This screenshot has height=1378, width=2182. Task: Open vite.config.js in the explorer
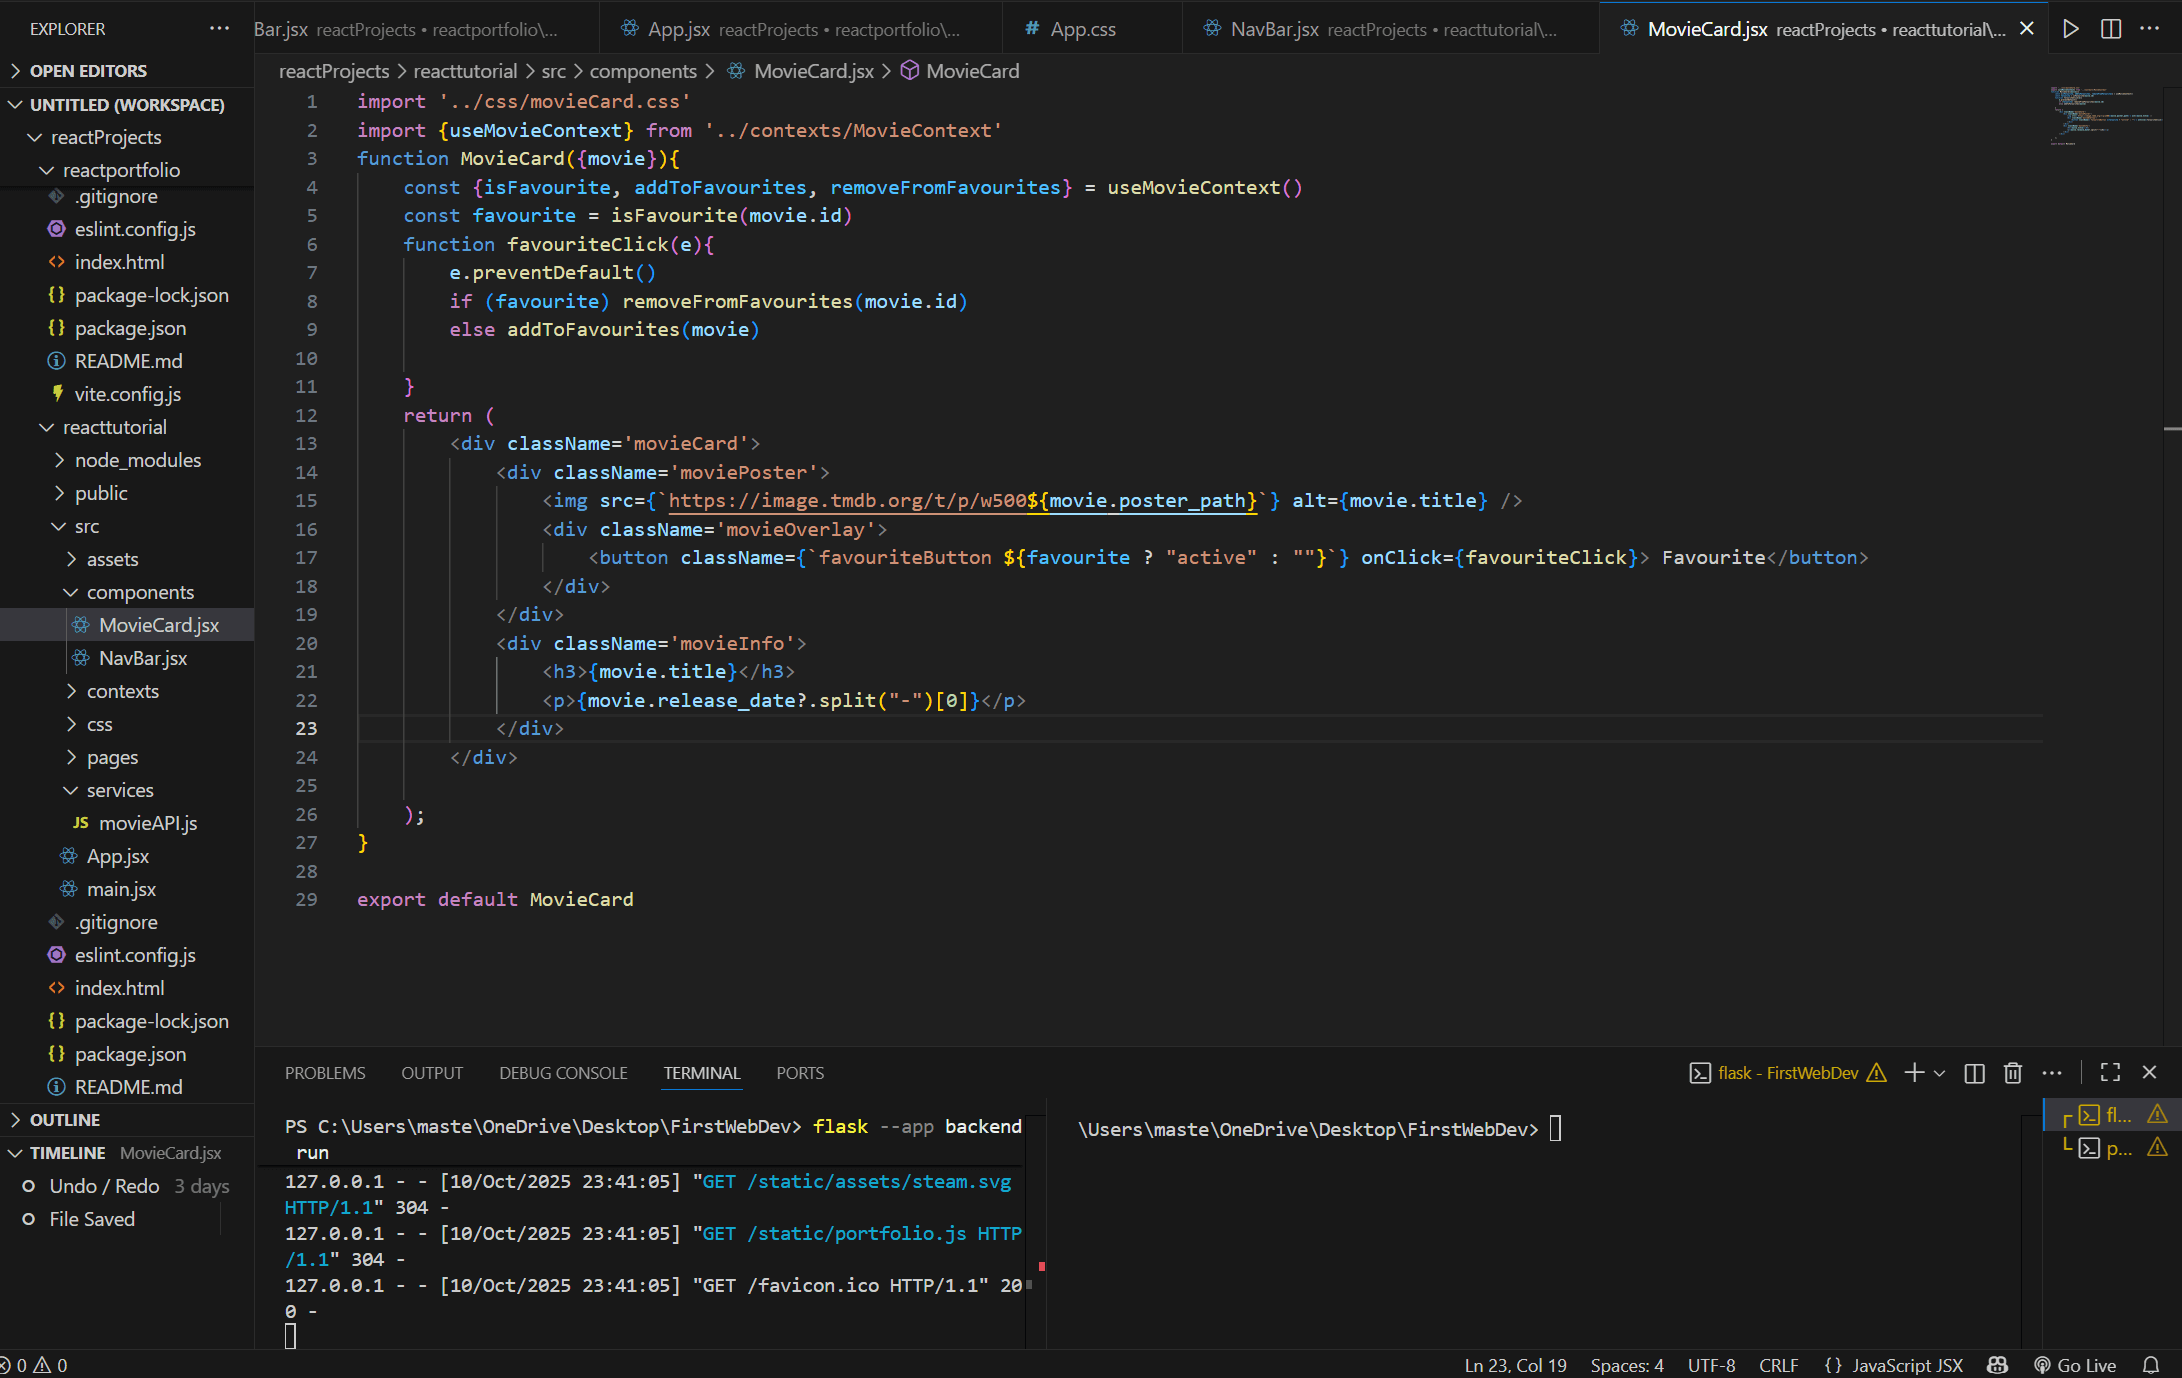(127, 394)
